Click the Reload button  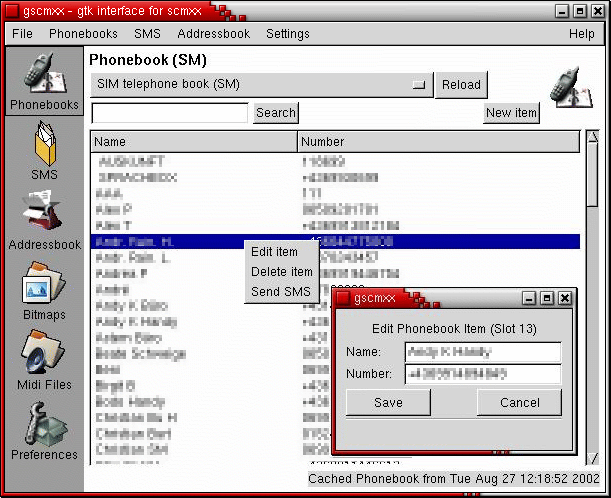461,85
